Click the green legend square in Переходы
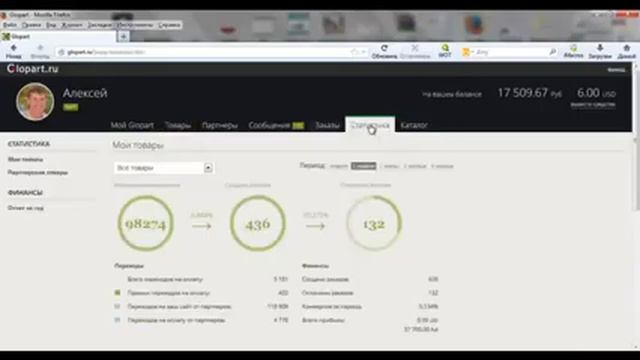 (118, 293)
